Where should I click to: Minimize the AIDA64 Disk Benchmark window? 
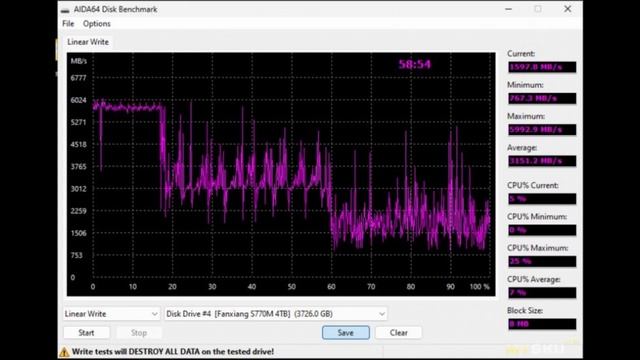click(x=509, y=9)
